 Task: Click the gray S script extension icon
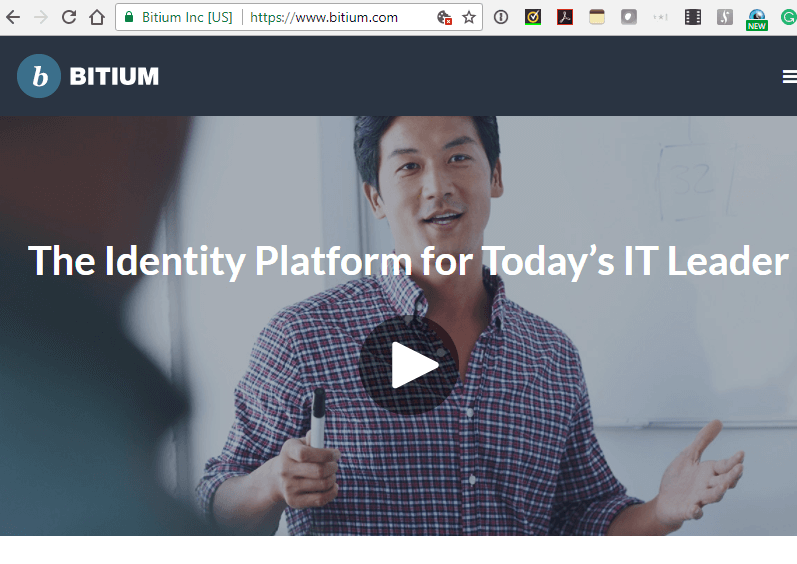coord(725,17)
